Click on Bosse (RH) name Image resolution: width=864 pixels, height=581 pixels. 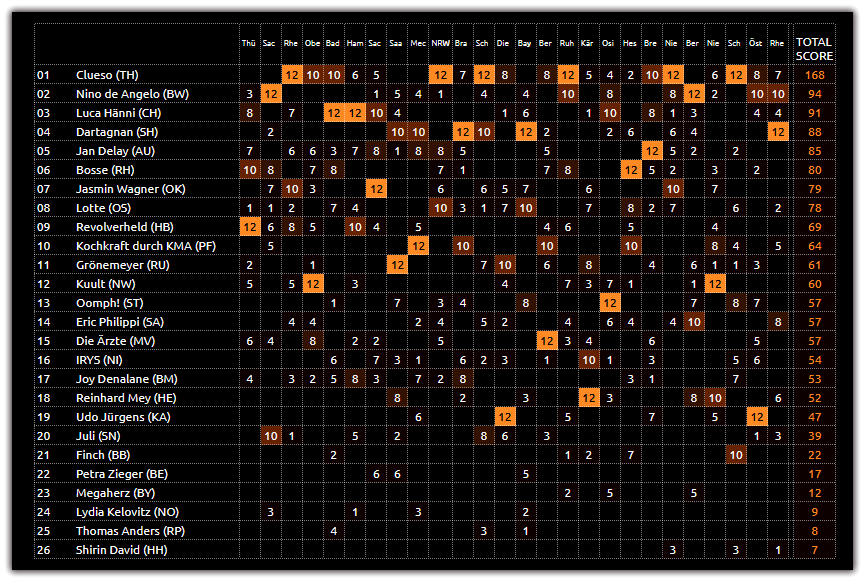point(105,170)
